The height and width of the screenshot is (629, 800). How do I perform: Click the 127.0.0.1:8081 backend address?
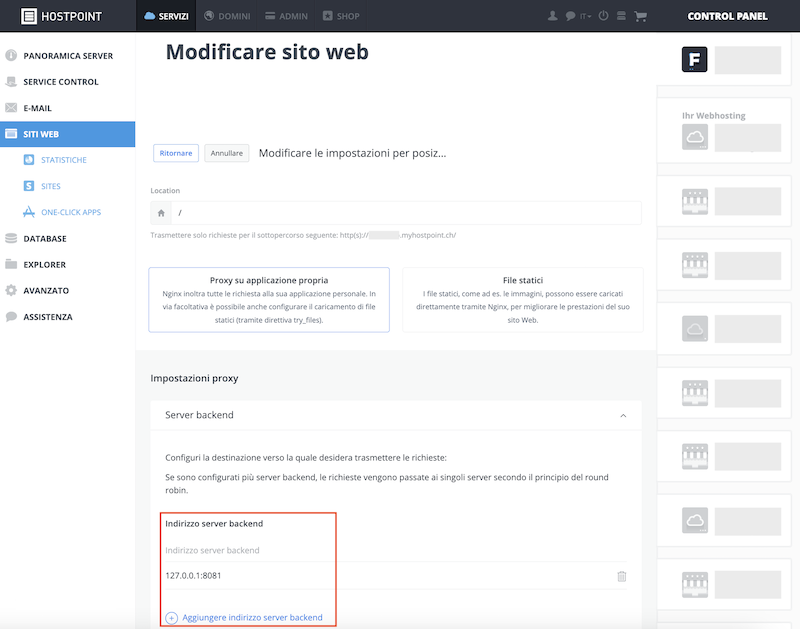(x=193, y=575)
